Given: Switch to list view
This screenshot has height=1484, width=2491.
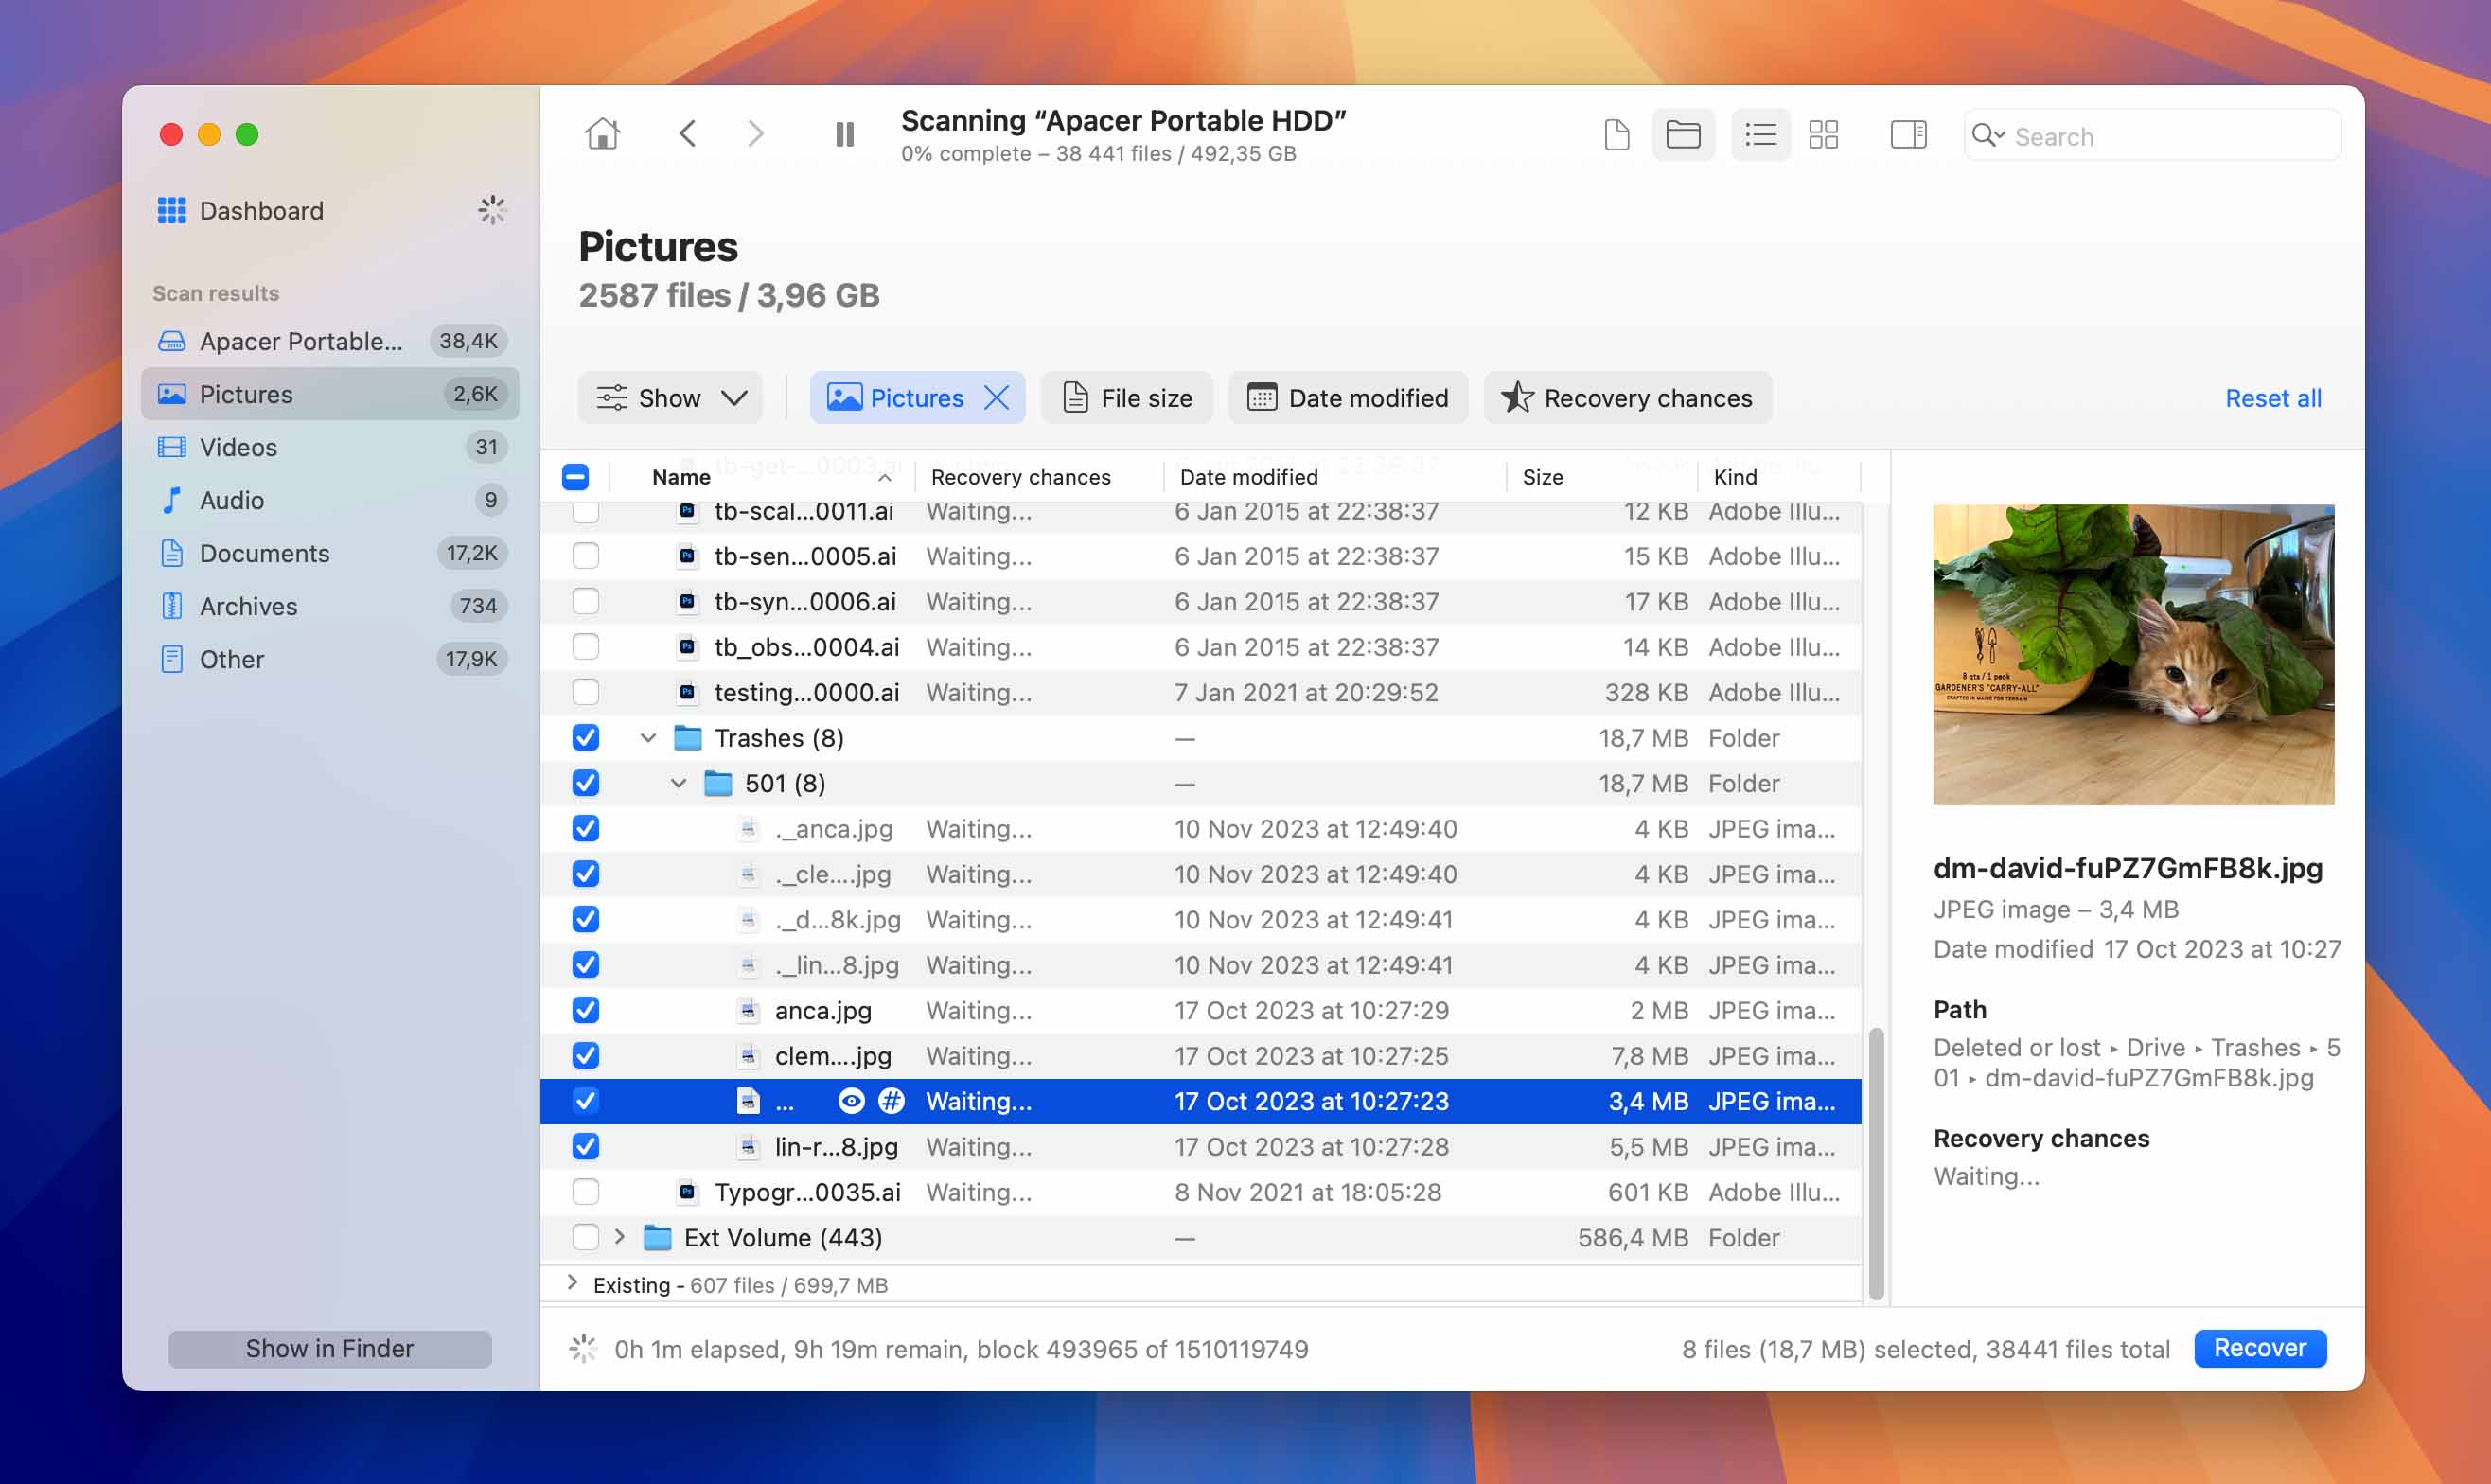Looking at the screenshot, I should tap(1760, 134).
